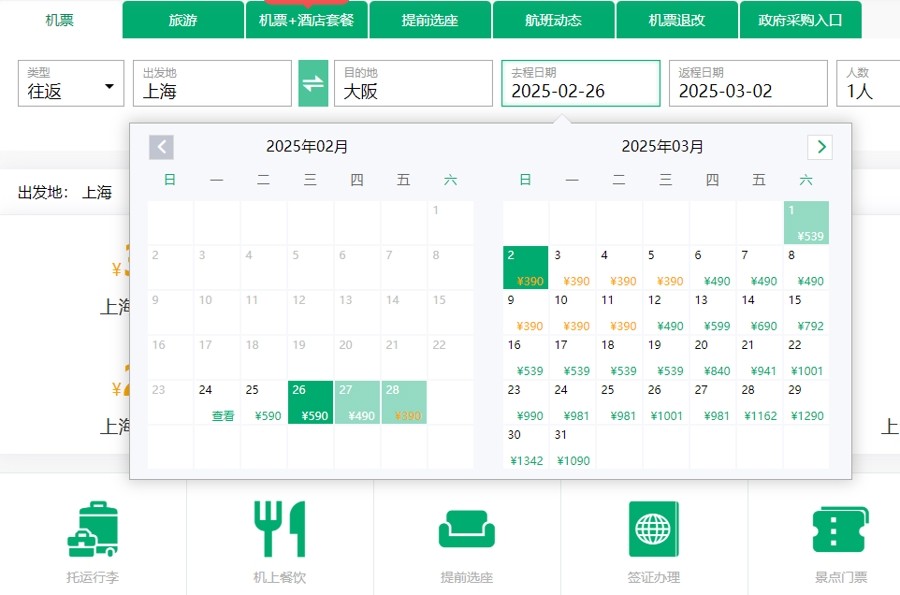This screenshot has height=595, width=900.
Task: Open the 航班动态 tab
Action: coord(553,20)
